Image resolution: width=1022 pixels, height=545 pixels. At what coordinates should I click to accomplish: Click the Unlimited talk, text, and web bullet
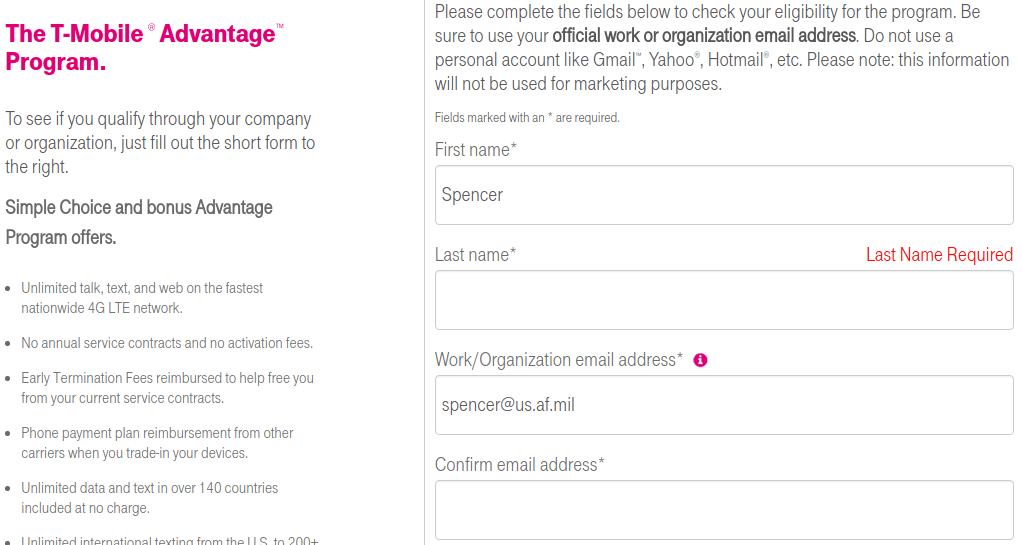coord(142,298)
